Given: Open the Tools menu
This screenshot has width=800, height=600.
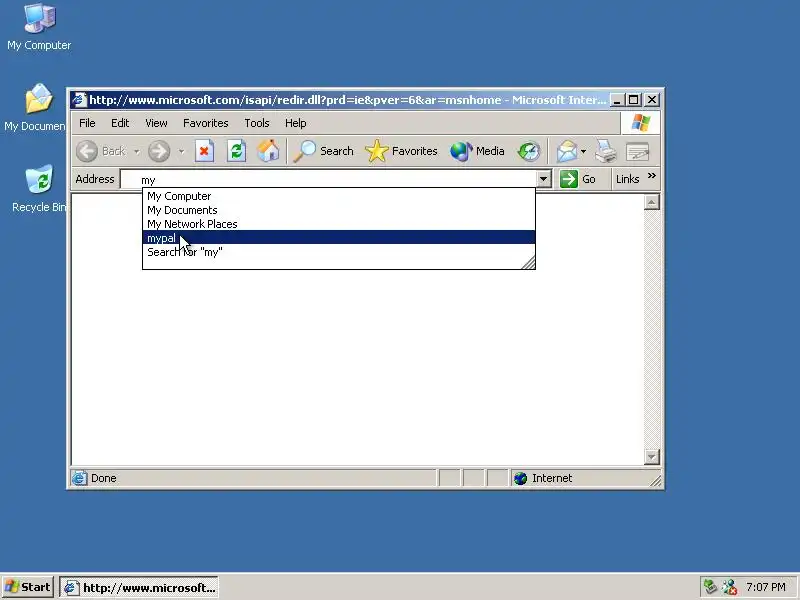Looking at the screenshot, I should [257, 123].
